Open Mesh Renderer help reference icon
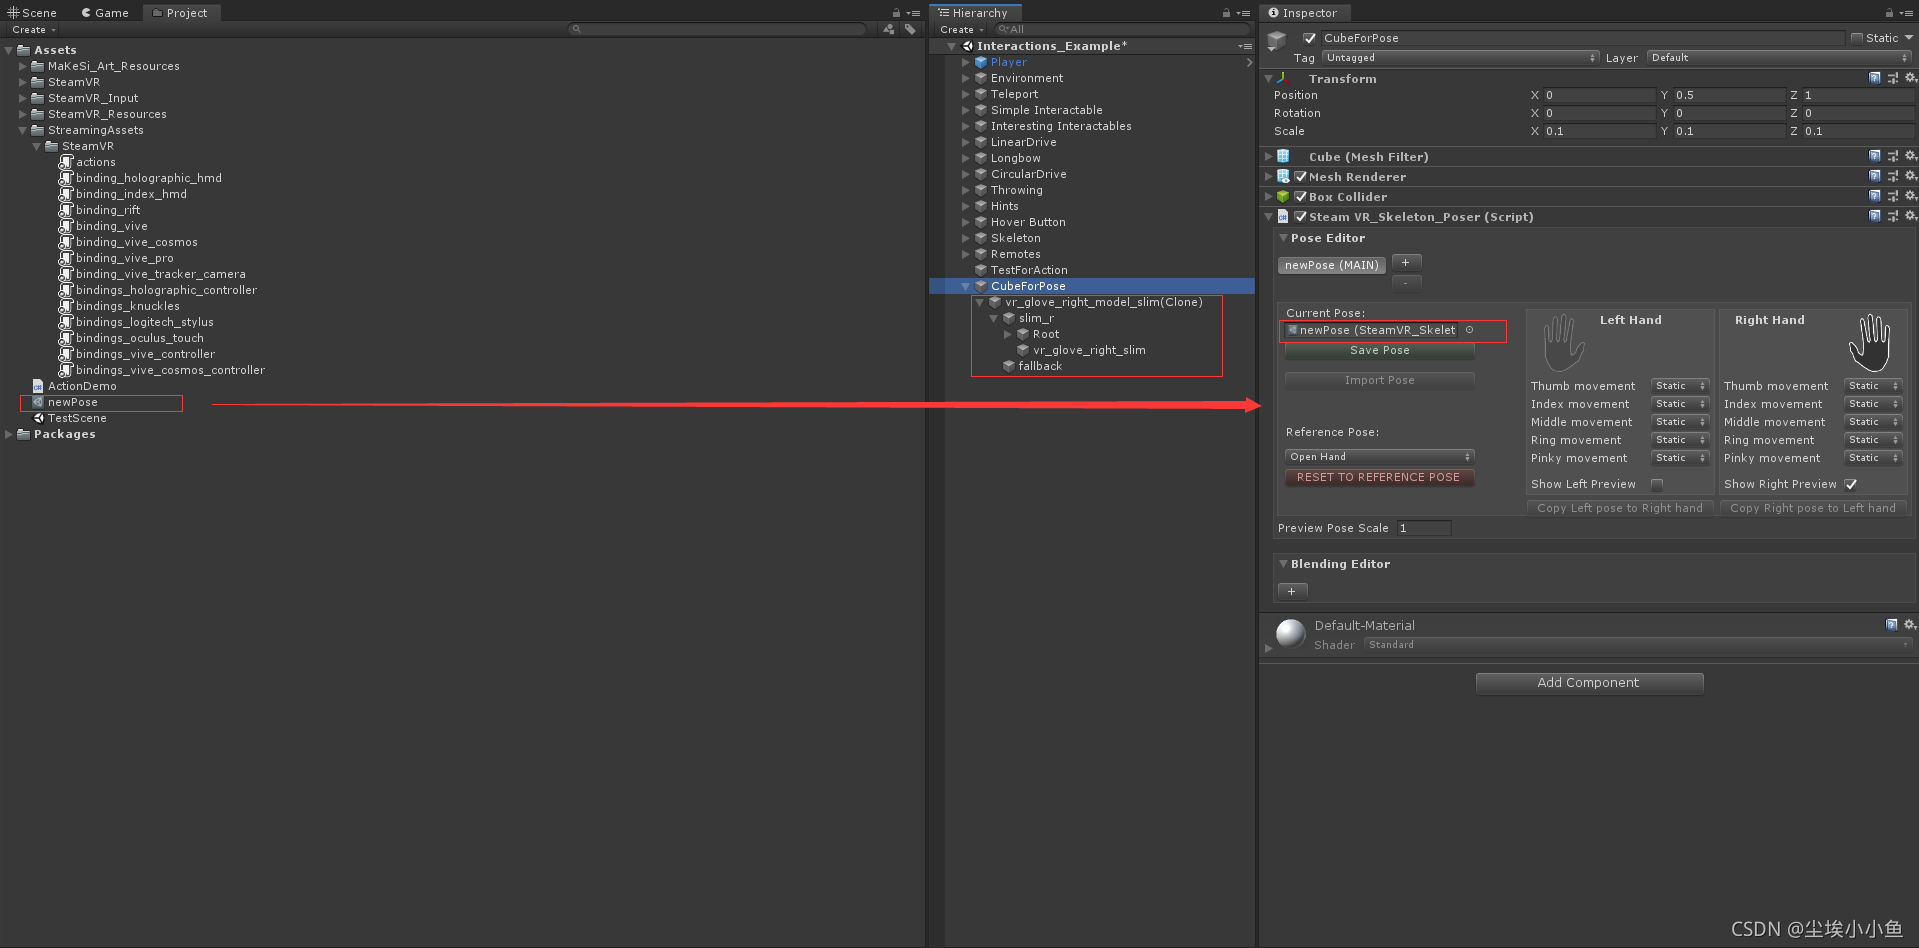This screenshot has height=948, width=1919. 1874,176
